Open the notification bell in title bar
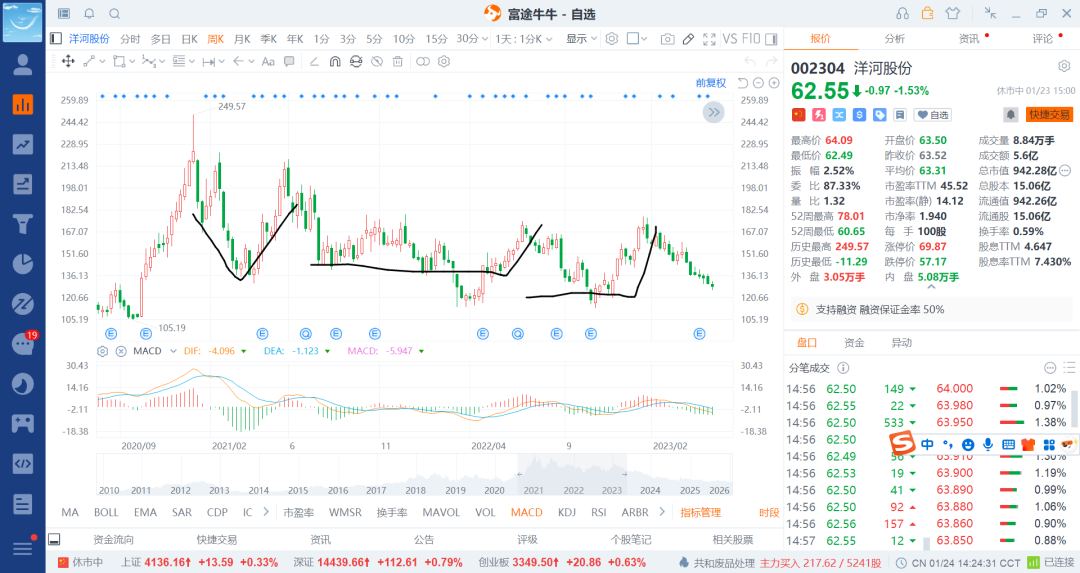Viewport: 1080px width, 573px height. pyautogui.click(x=90, y=14)
